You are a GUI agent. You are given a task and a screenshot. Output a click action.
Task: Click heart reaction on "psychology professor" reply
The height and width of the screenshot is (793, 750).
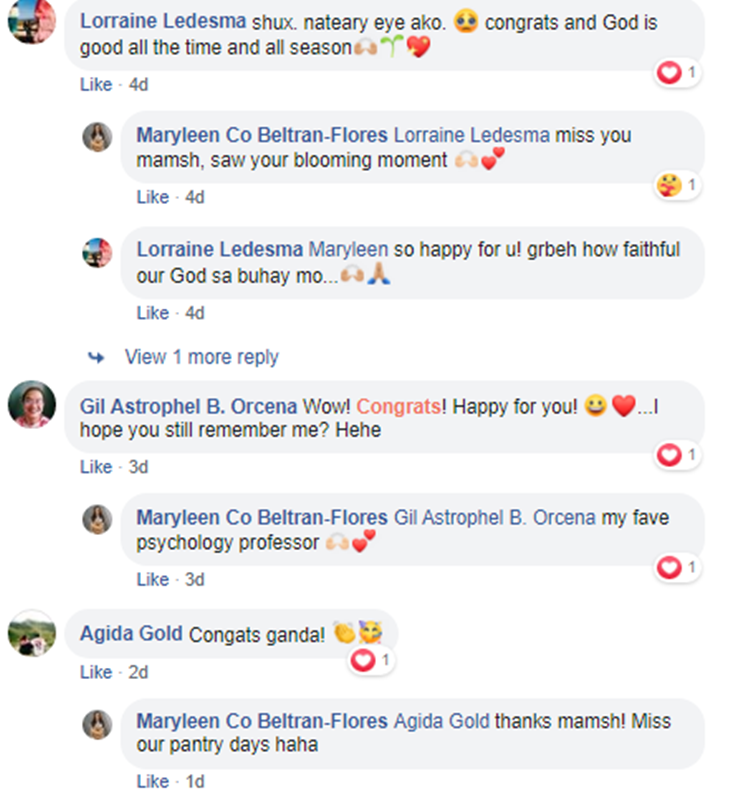click(x=677, y=567)
